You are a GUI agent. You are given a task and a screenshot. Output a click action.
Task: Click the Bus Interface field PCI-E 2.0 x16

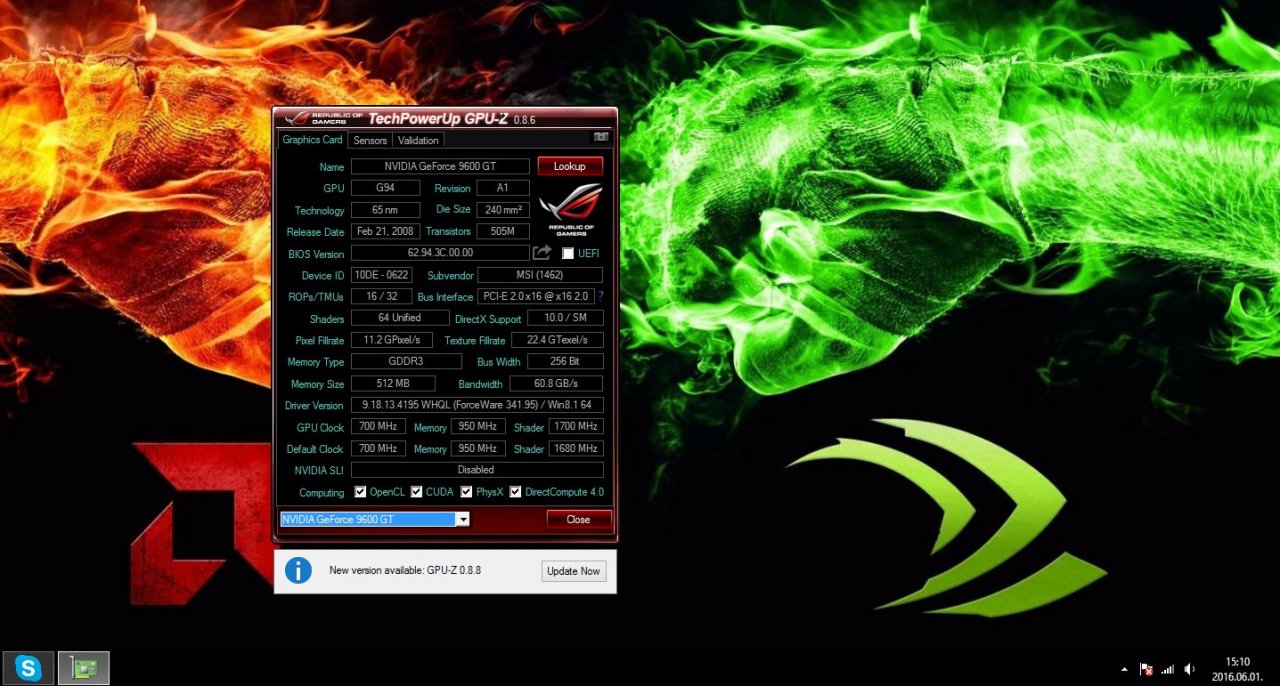[x=536, y=296]
